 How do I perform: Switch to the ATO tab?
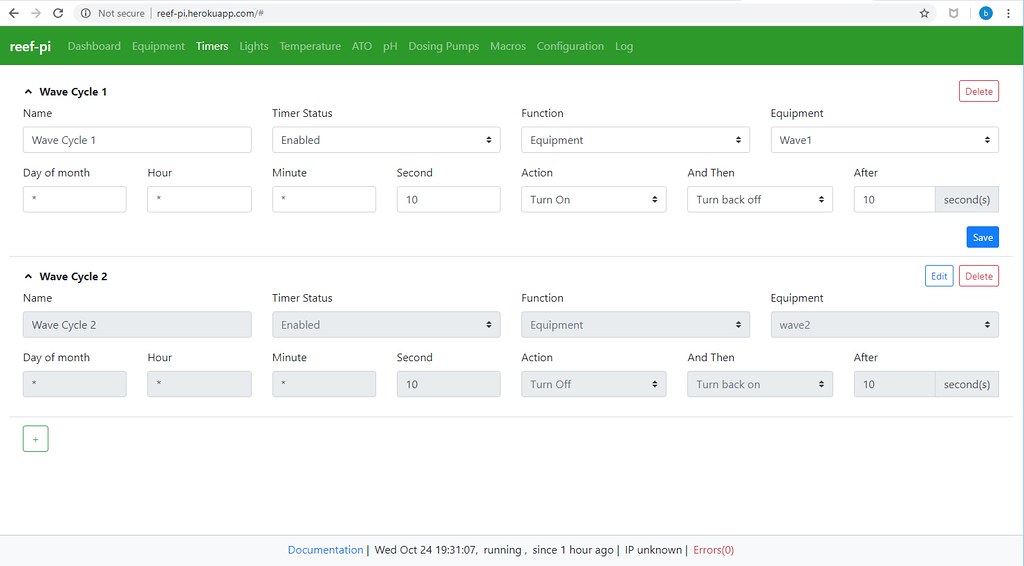point(362,46)
